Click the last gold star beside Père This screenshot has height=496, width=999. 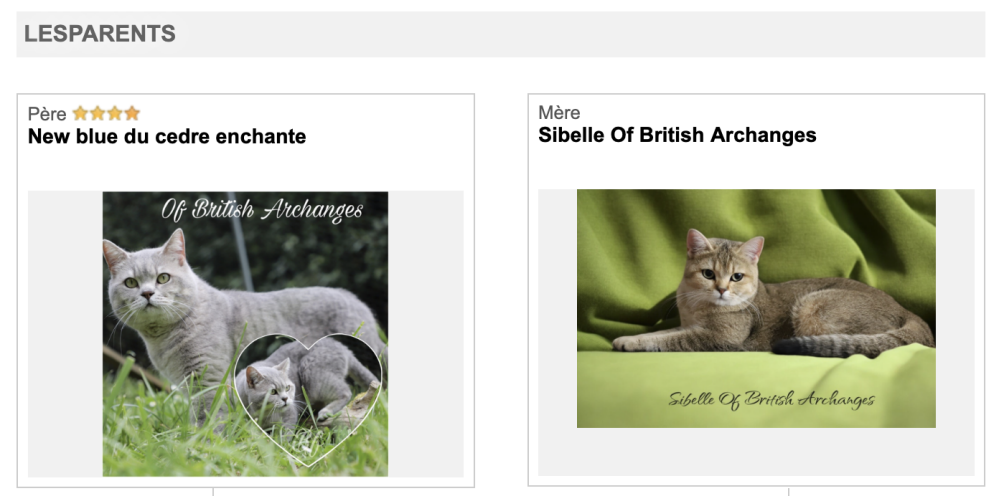132,114
